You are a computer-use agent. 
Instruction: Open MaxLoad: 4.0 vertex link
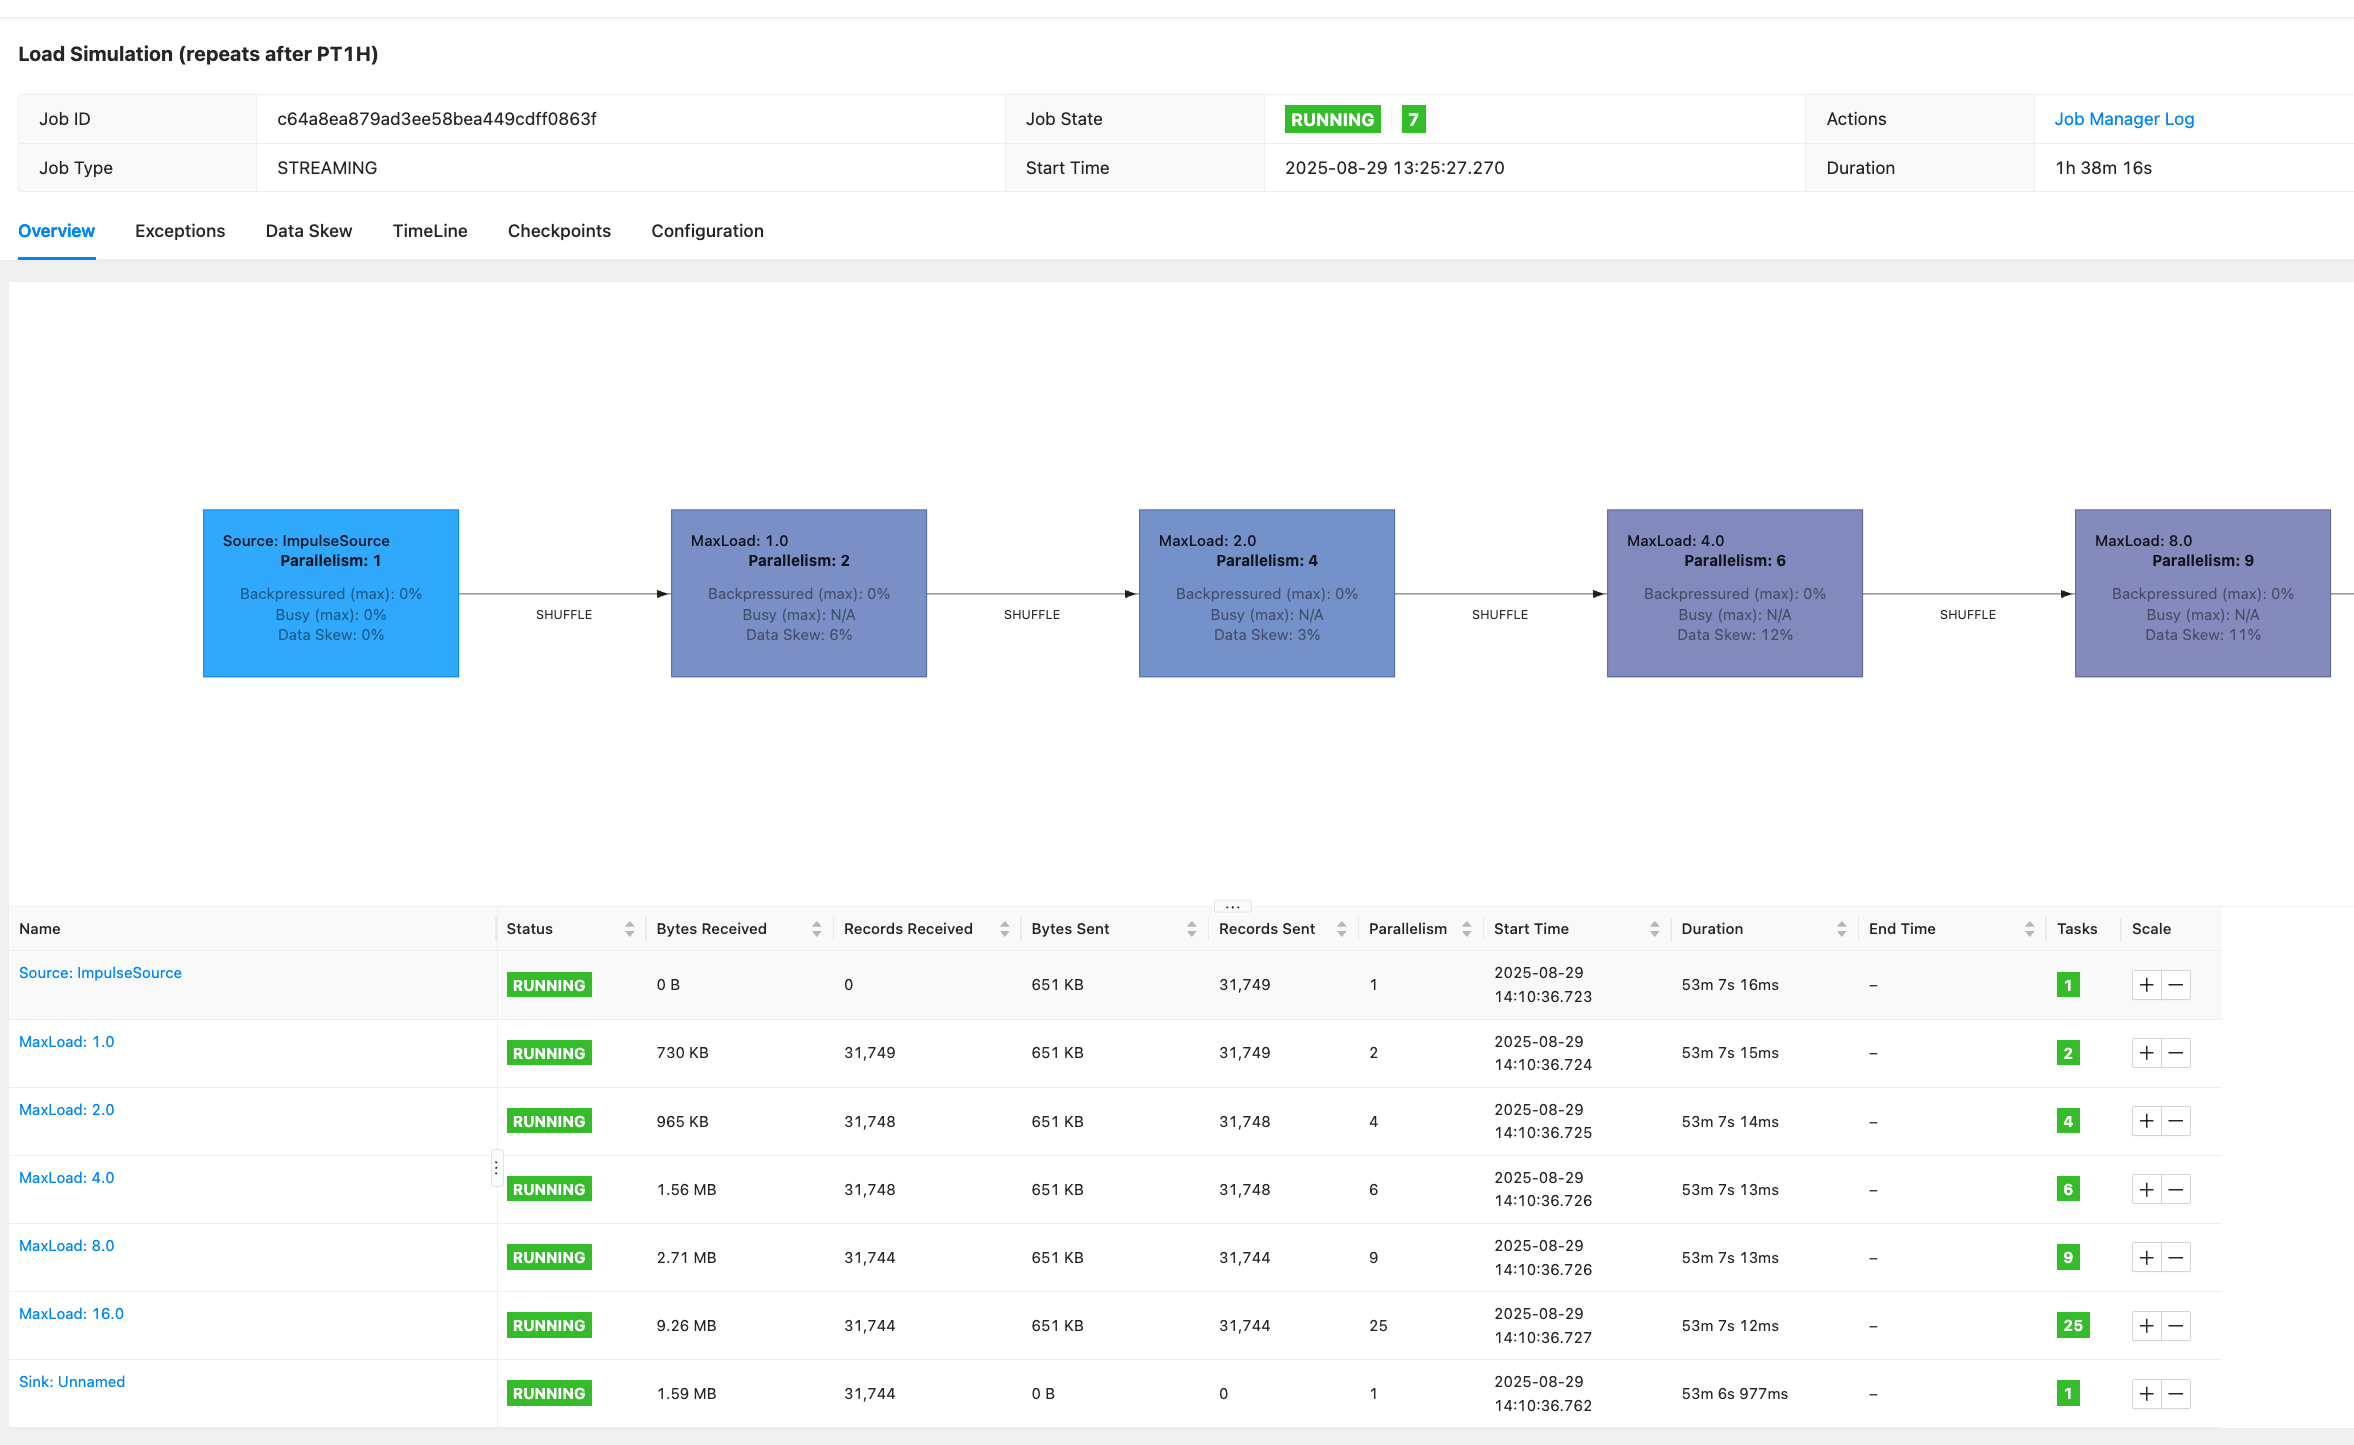(x=66, y=1178)
